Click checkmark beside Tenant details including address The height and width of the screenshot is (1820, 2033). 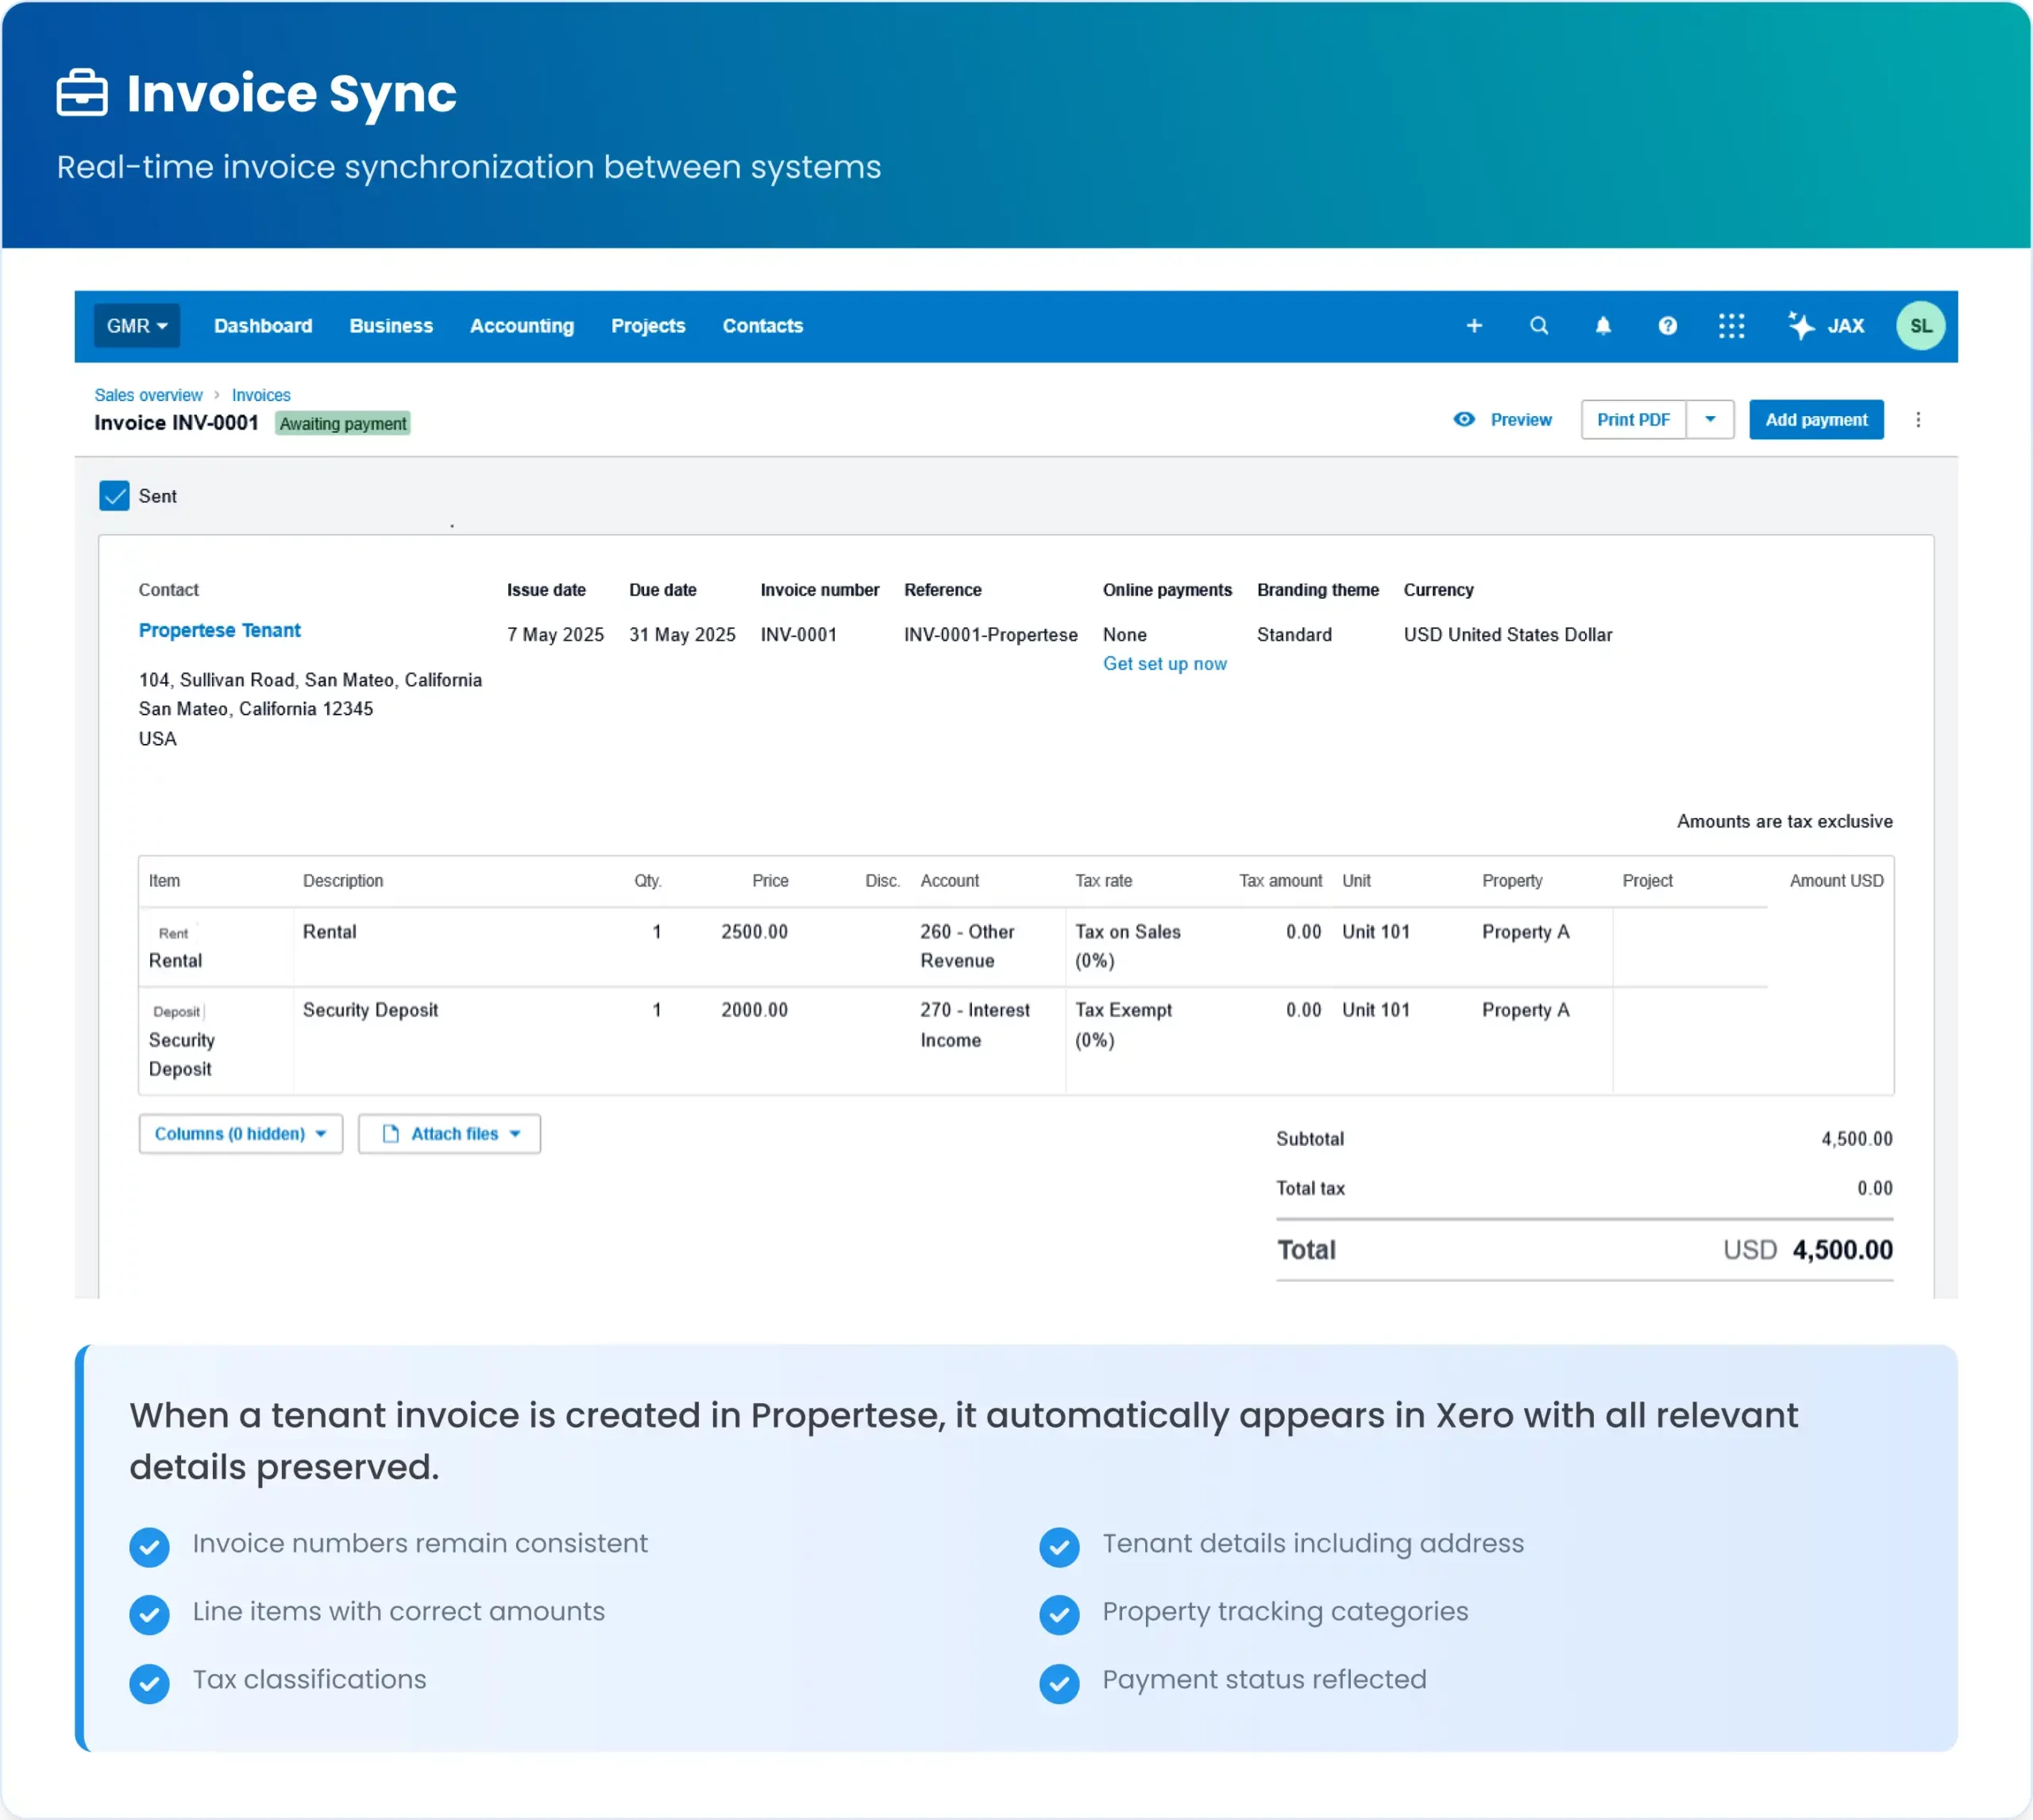click(x=1059, y=1546)
